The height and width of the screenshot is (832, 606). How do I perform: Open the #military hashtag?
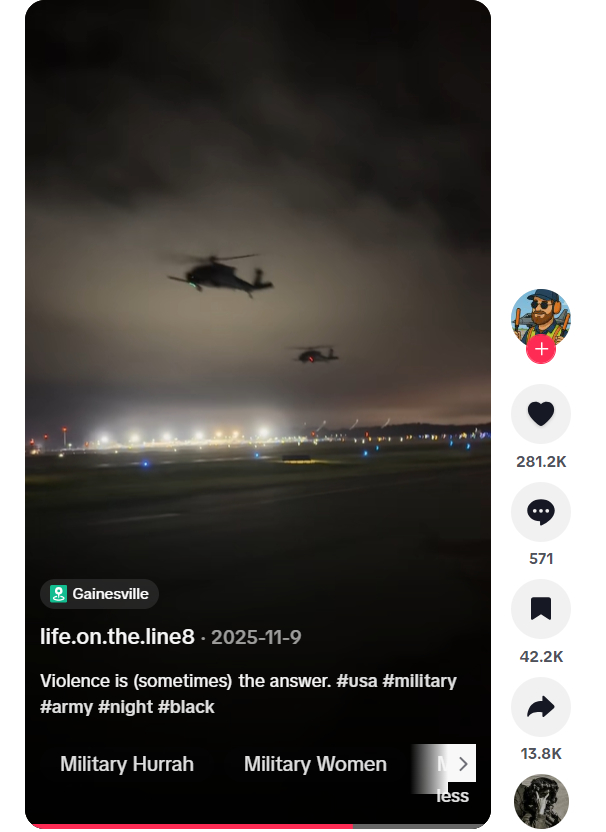click(x=421, y=681)
